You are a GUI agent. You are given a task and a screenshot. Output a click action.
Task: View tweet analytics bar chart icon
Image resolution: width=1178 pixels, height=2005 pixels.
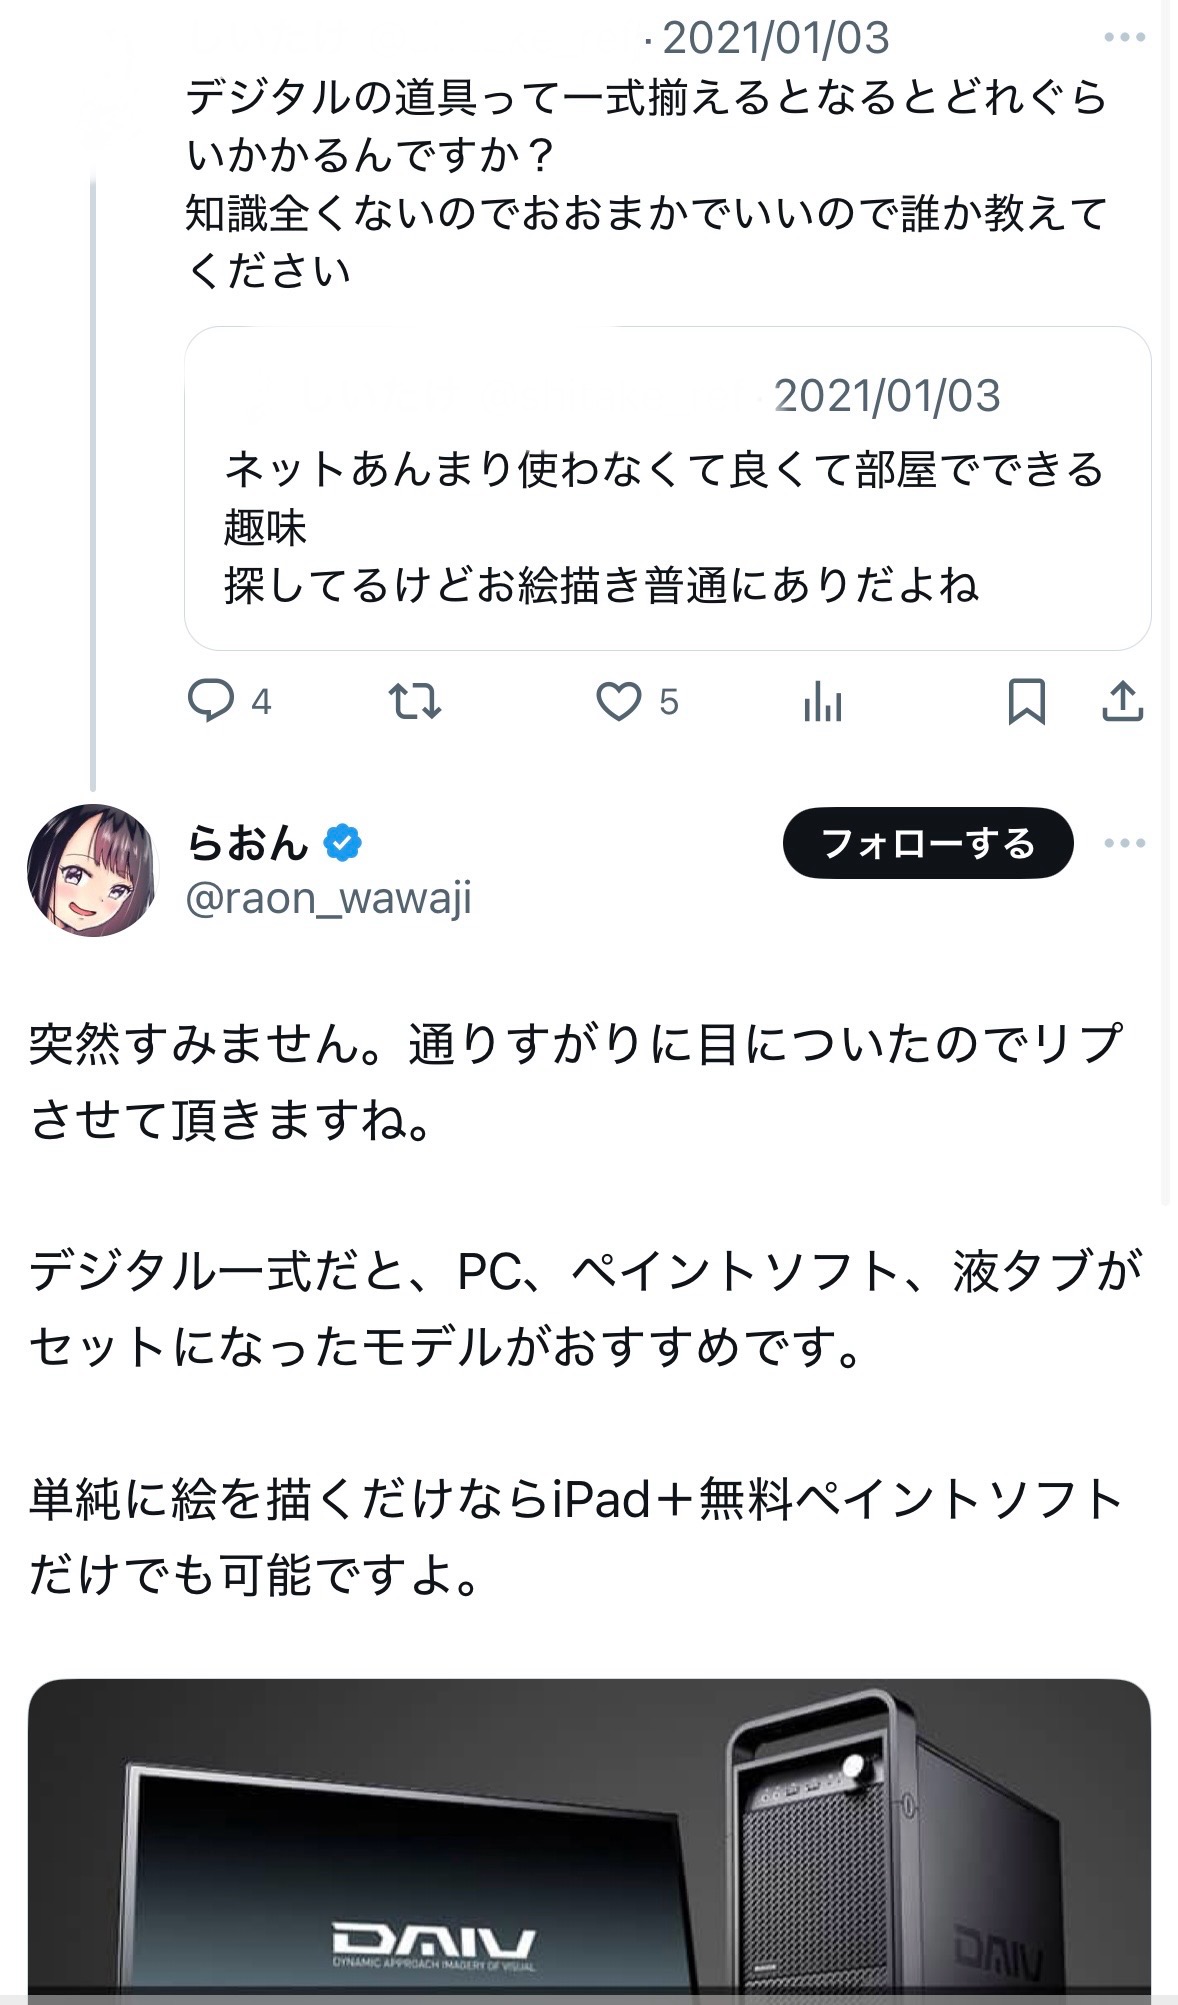pyautogui.click(x=822, y=702)
